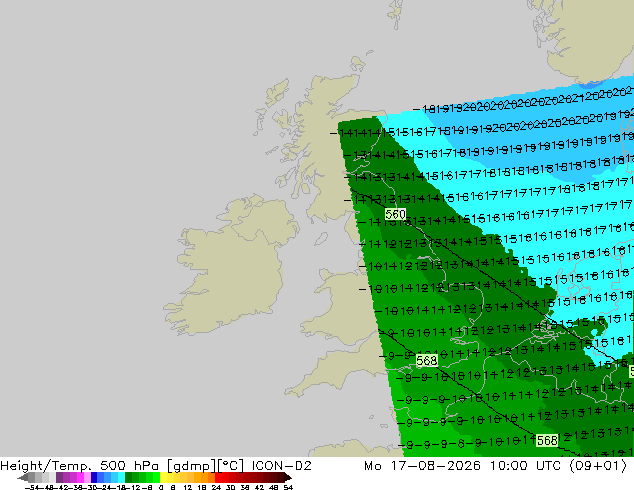Click the grey left arrow of the color bar
The height and width of the screenshot is (490, 634).
click(x=22, y=478)
